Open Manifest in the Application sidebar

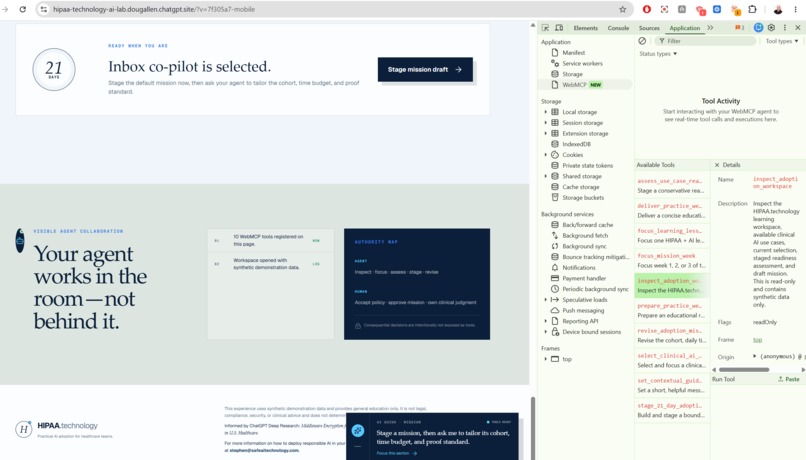573,52
